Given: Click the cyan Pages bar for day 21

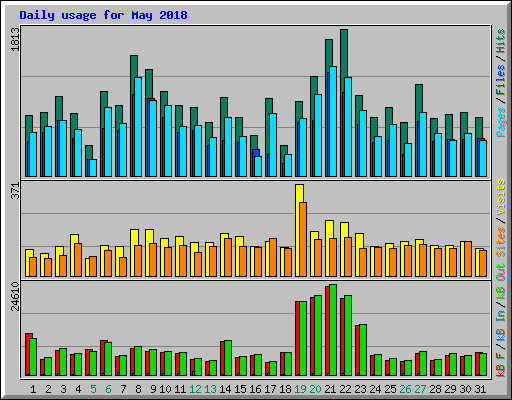Looking at the screenshot, I should pos(333,121).
